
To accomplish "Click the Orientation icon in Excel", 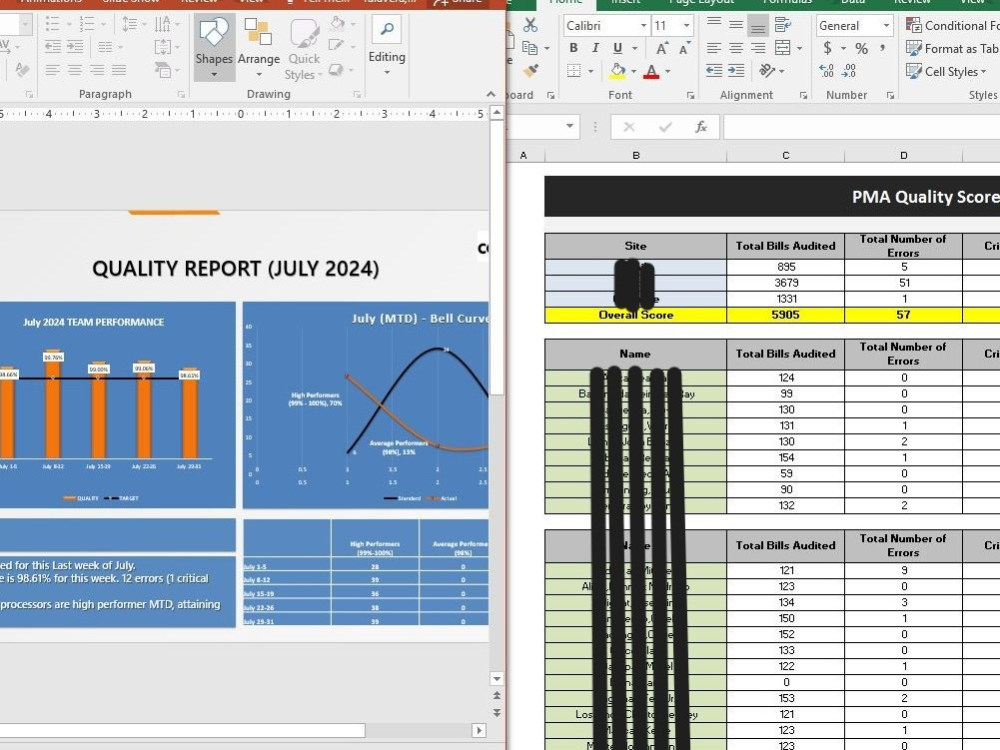I will tap(767, 71).
